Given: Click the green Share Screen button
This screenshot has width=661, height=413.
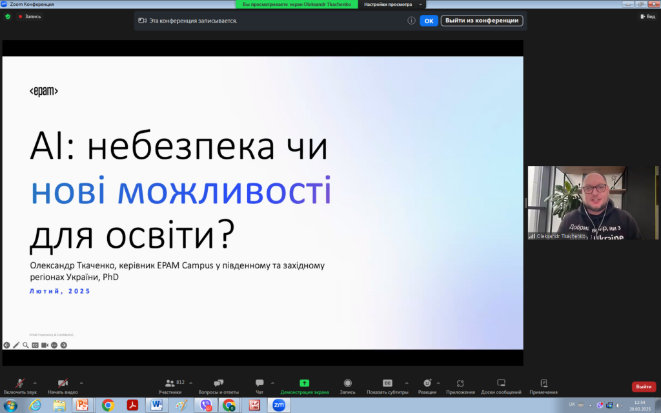Looking at the screenshot, I should 304,384.
